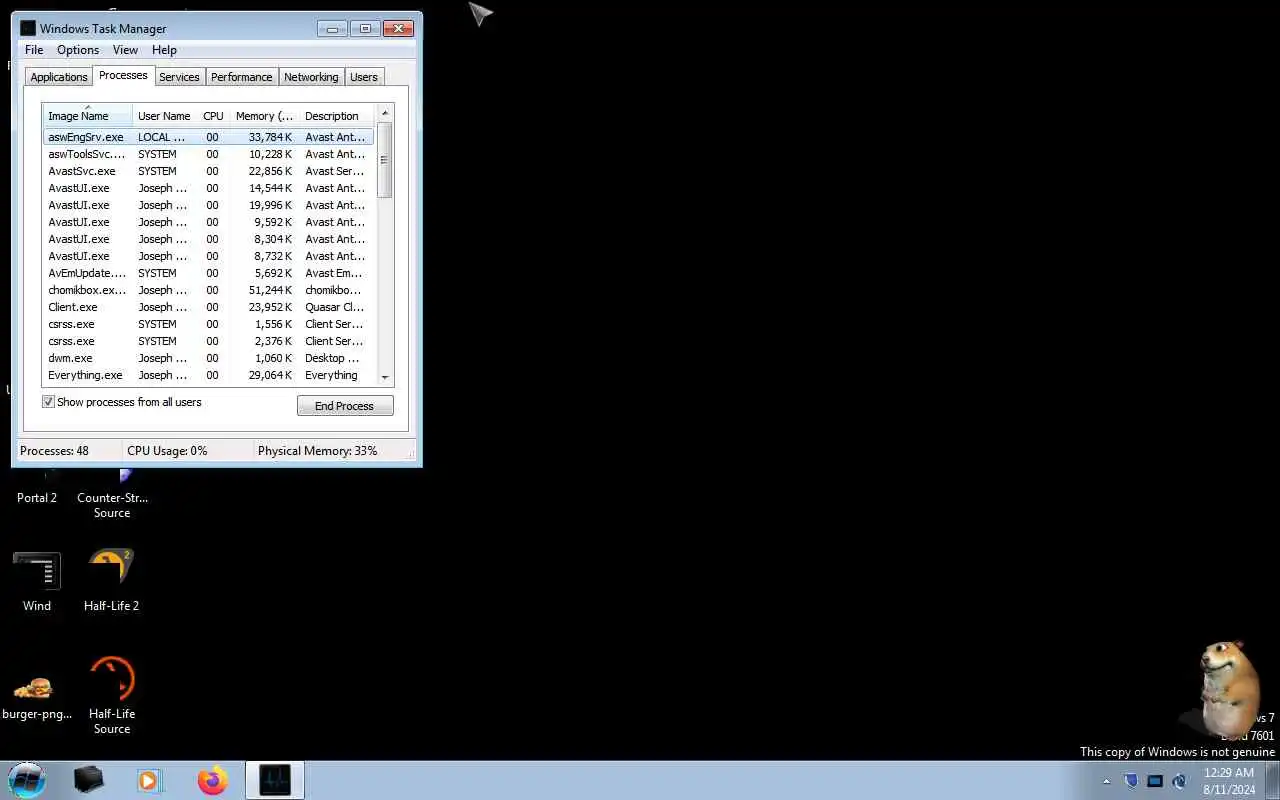Viewport: 1280px width, 800px height.
Task: Select the csrss.exe row using 2,376 K
Action: (208, 341)
